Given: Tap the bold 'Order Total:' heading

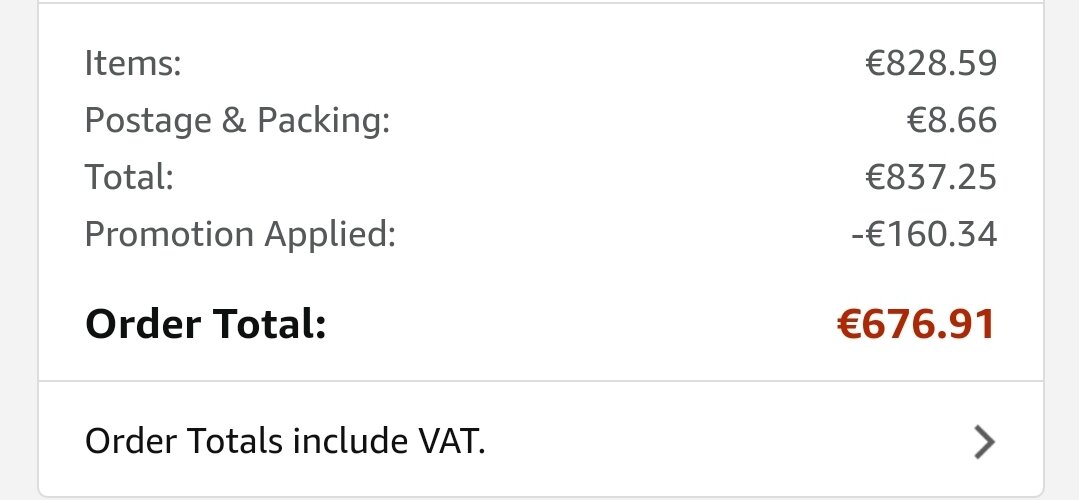Looking at the screenshot, I should (x=205, y=323).
